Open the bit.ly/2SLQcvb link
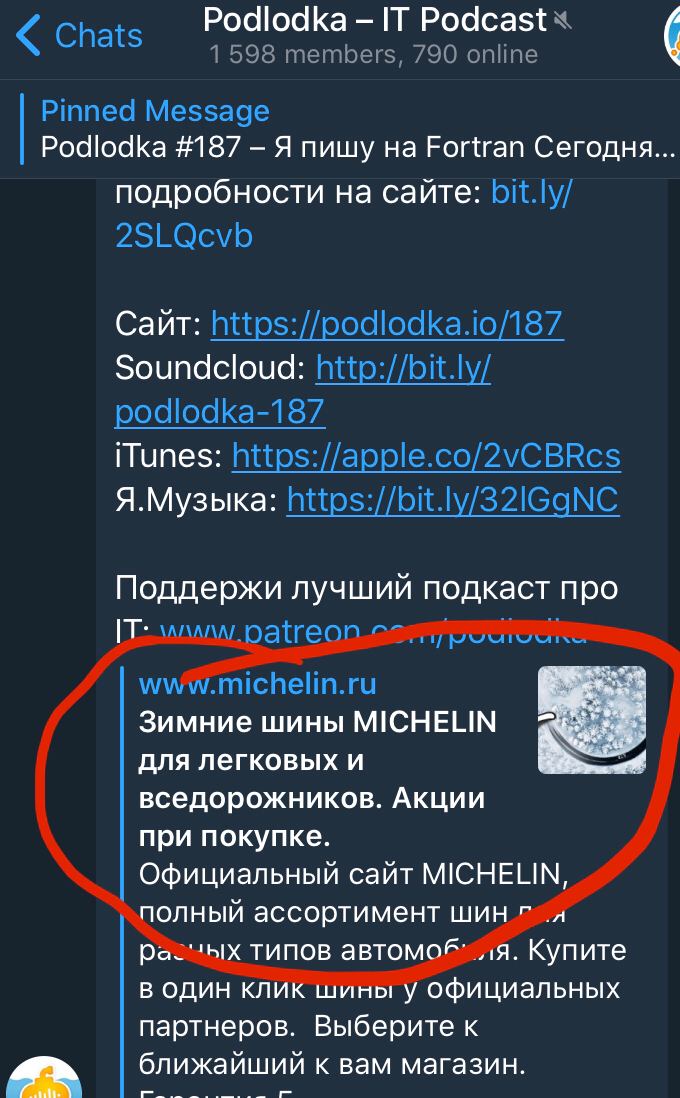 343,214
